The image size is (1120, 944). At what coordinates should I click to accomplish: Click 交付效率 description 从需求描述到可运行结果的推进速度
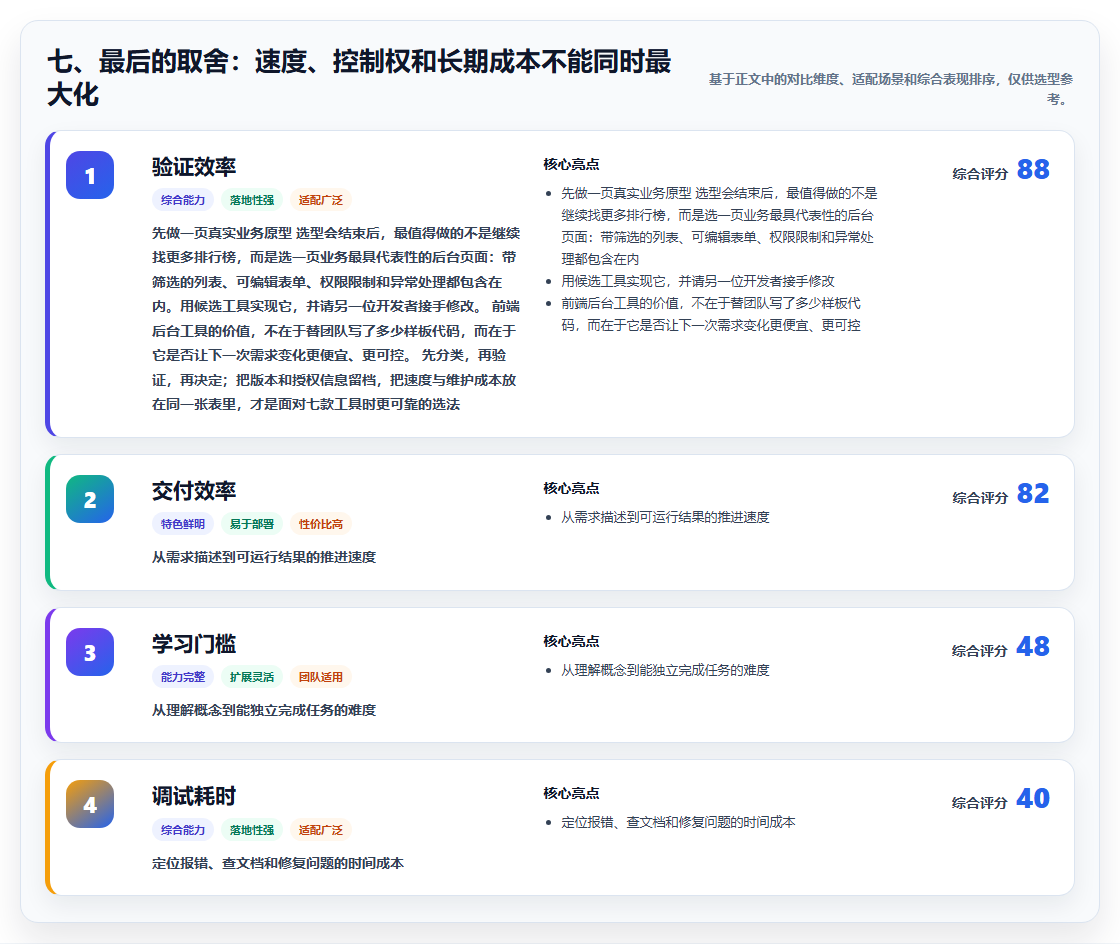click(264, 557)
